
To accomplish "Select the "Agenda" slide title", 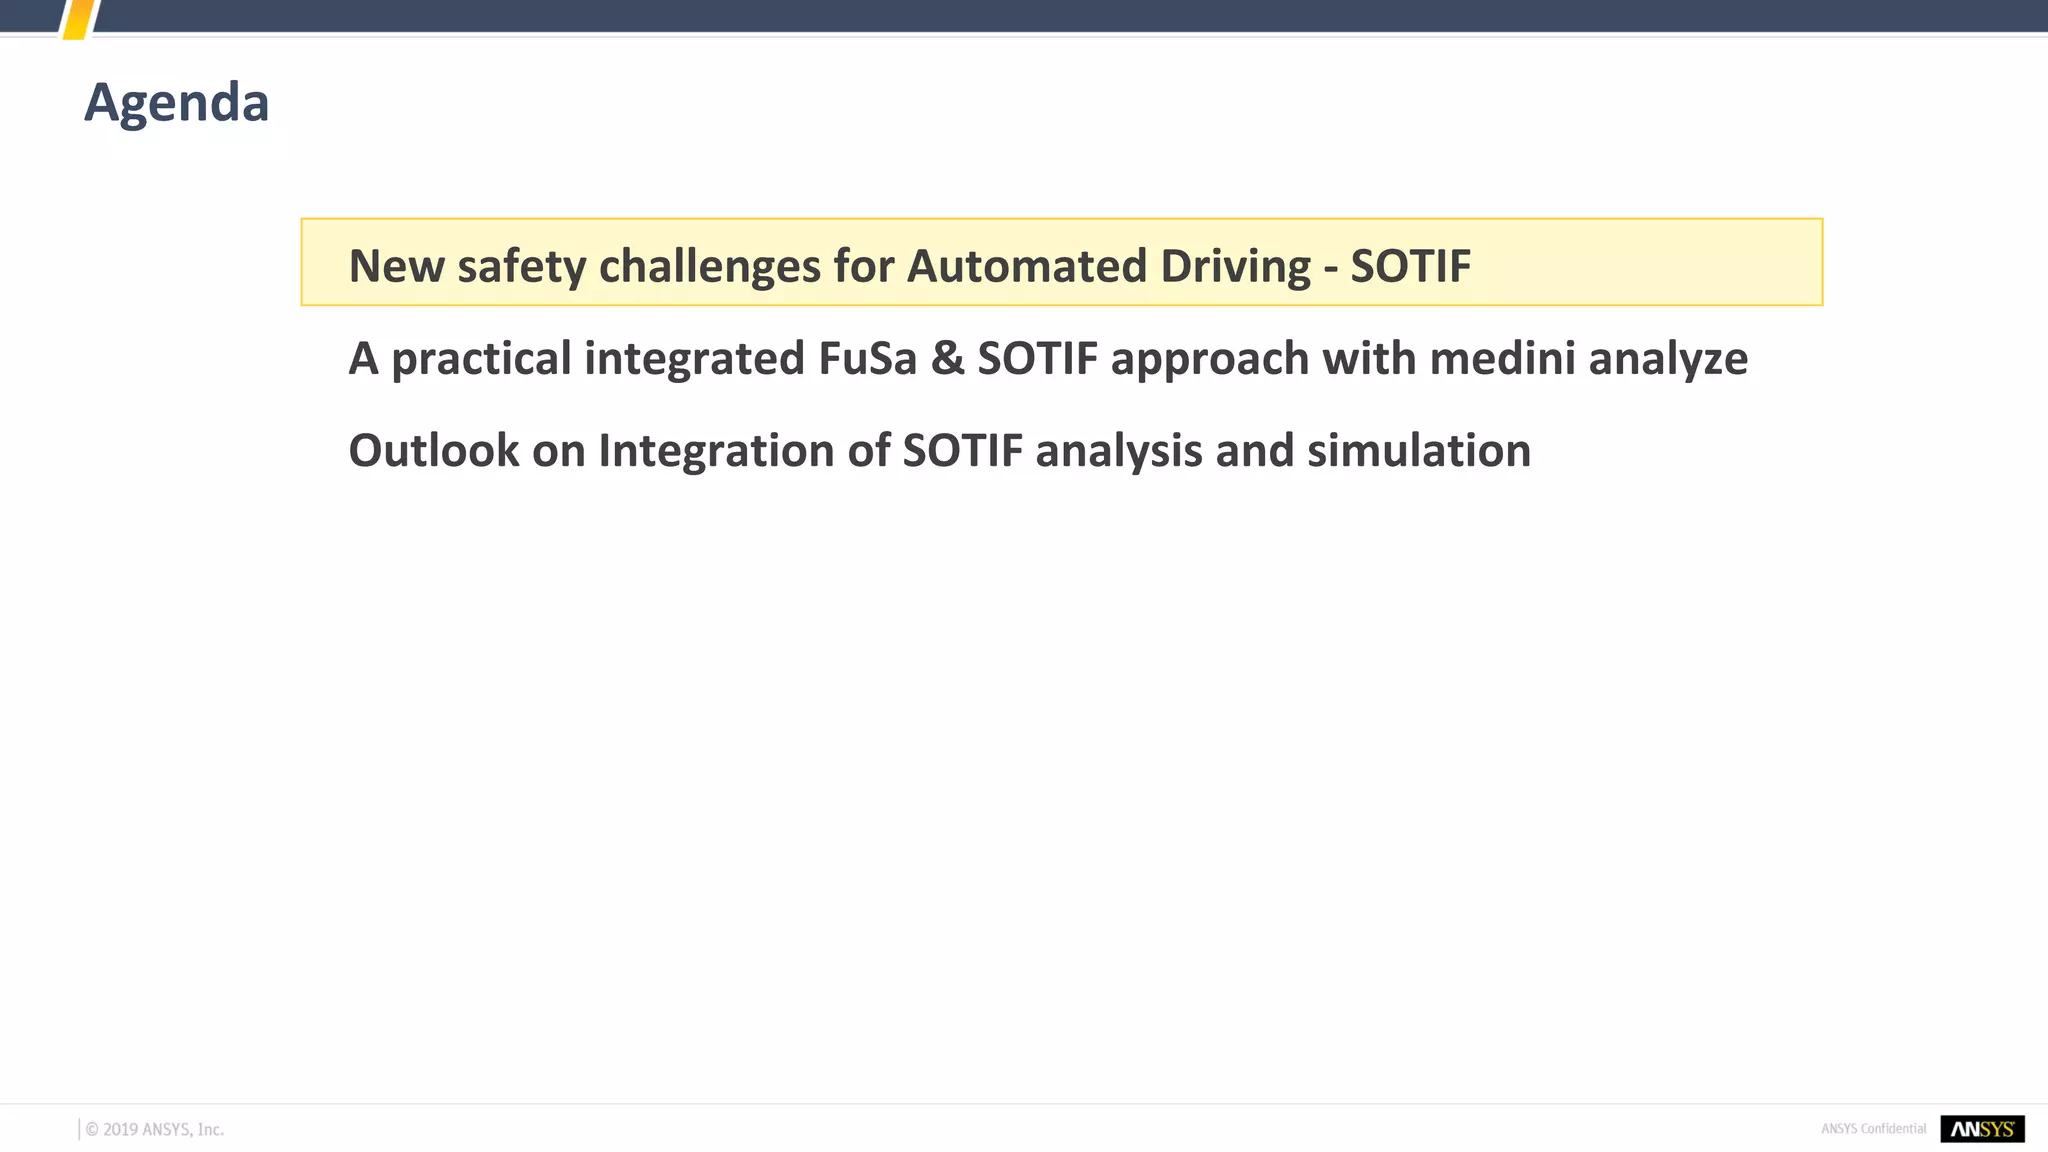I will (x=177, y=103).
